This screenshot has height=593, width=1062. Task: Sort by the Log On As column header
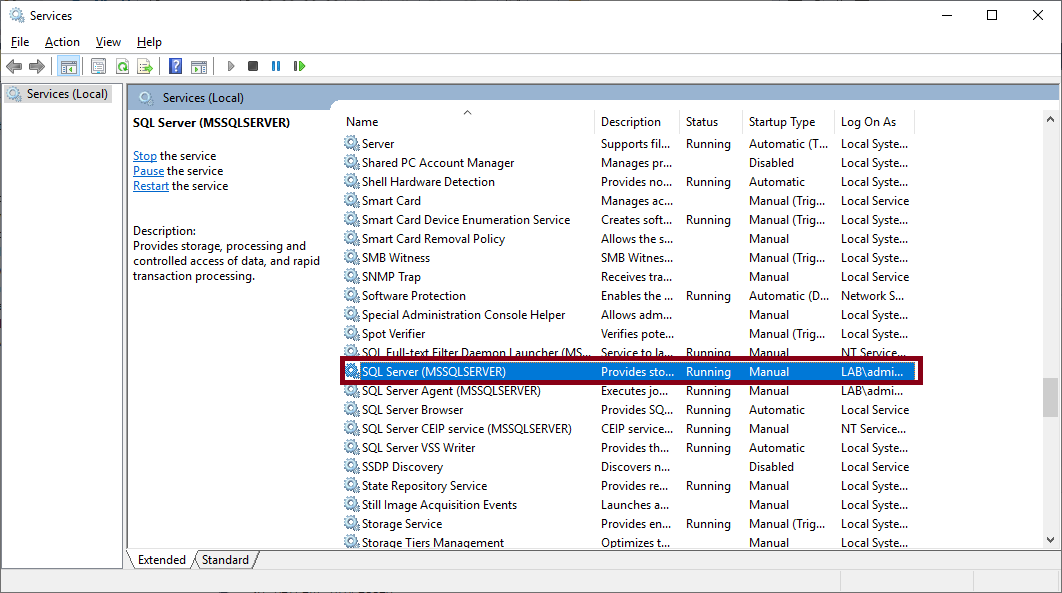click(x=874, y=122)
